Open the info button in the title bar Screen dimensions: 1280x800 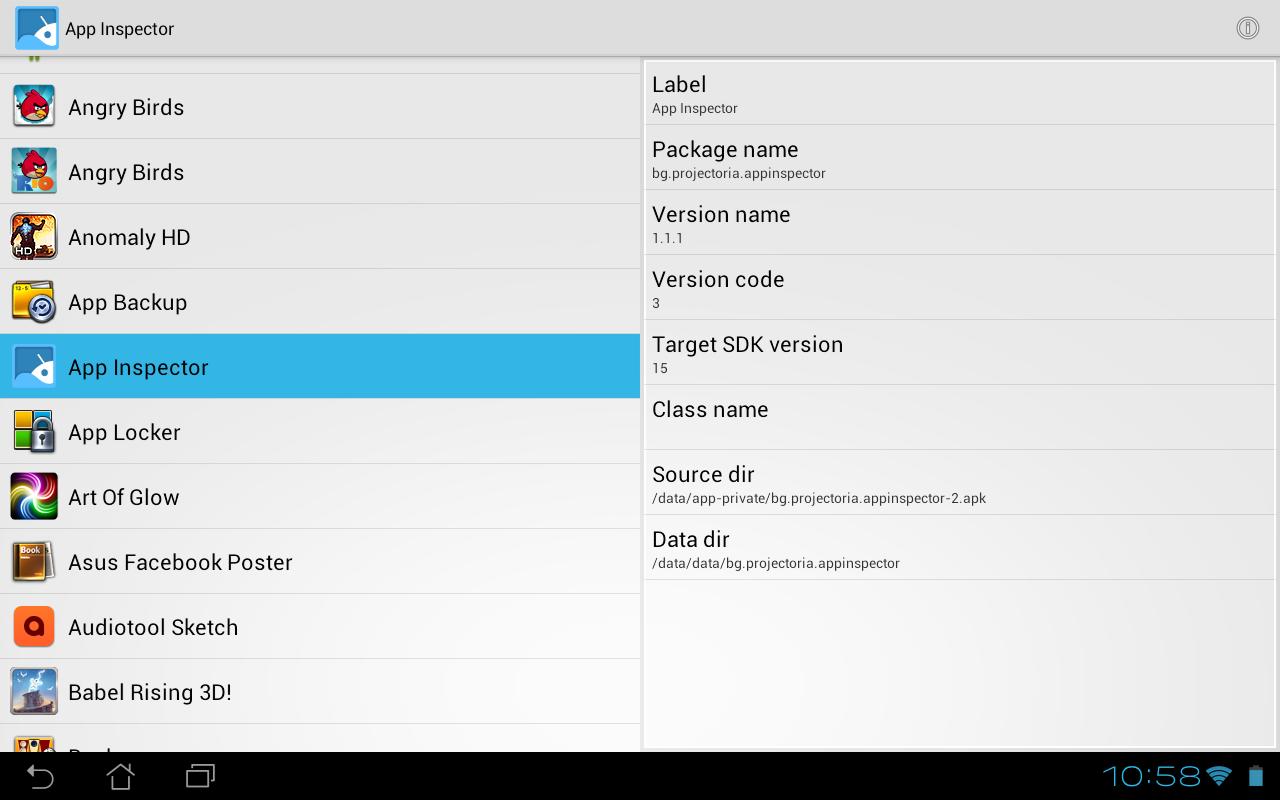[1247, 28]
